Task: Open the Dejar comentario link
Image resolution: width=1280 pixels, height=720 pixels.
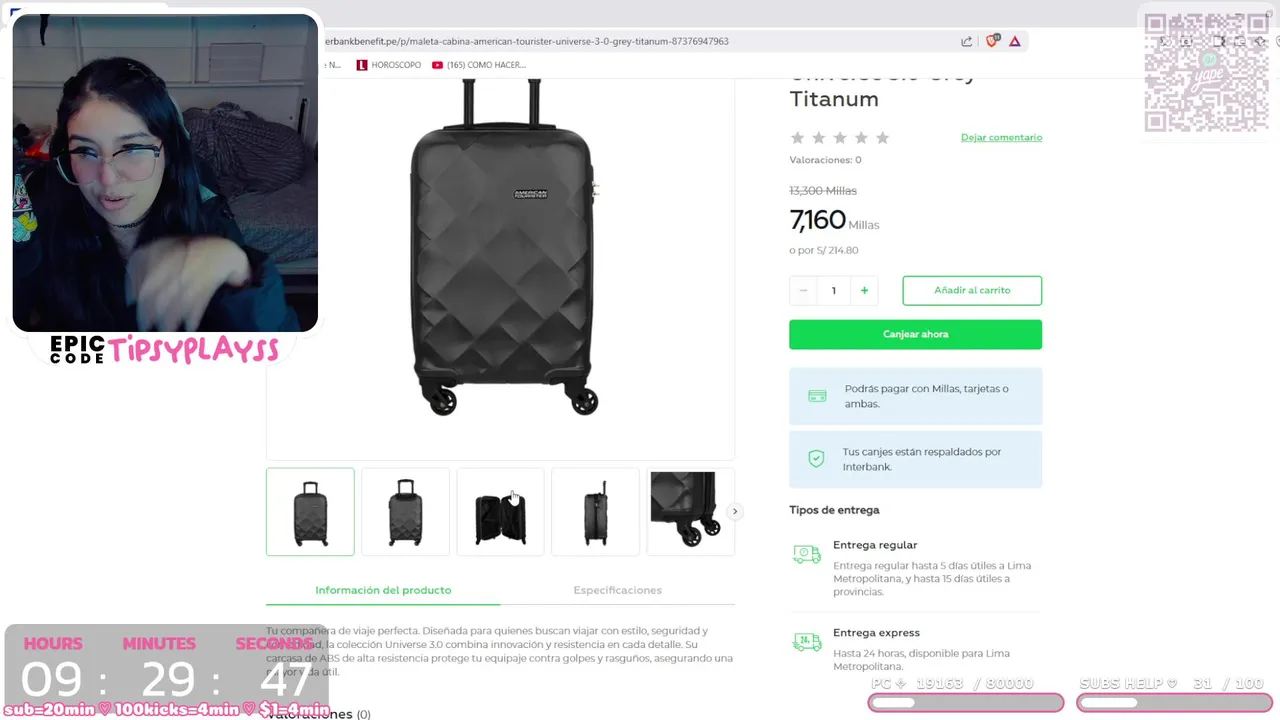Action: pos(1001,137)
